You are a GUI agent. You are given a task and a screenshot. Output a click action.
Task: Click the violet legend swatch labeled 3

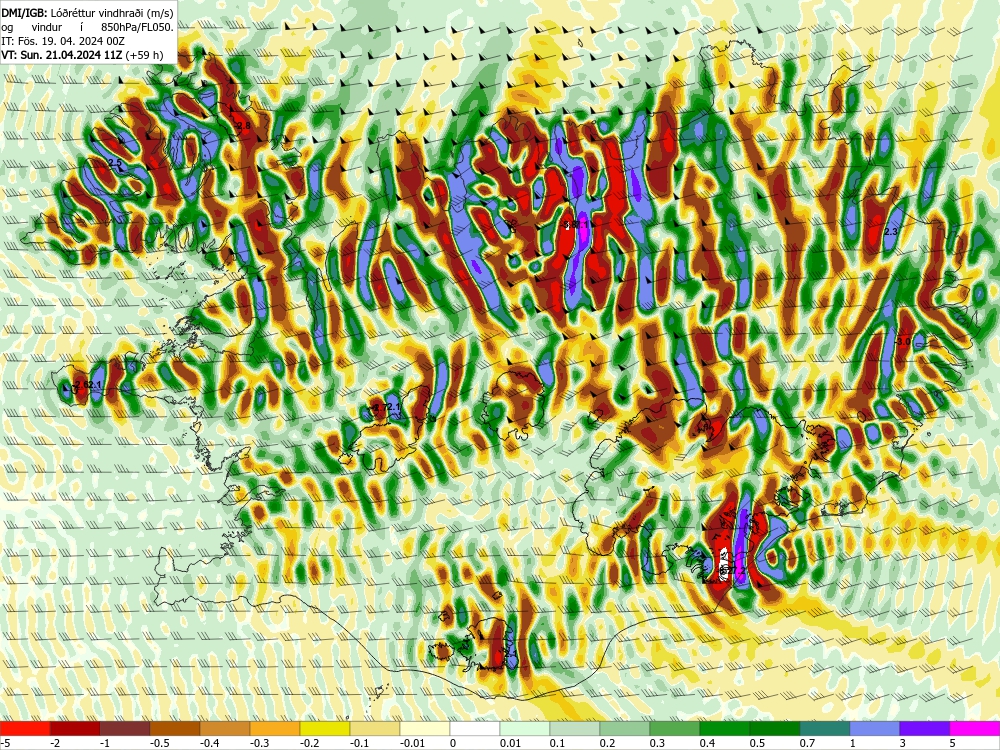(925, 728)
